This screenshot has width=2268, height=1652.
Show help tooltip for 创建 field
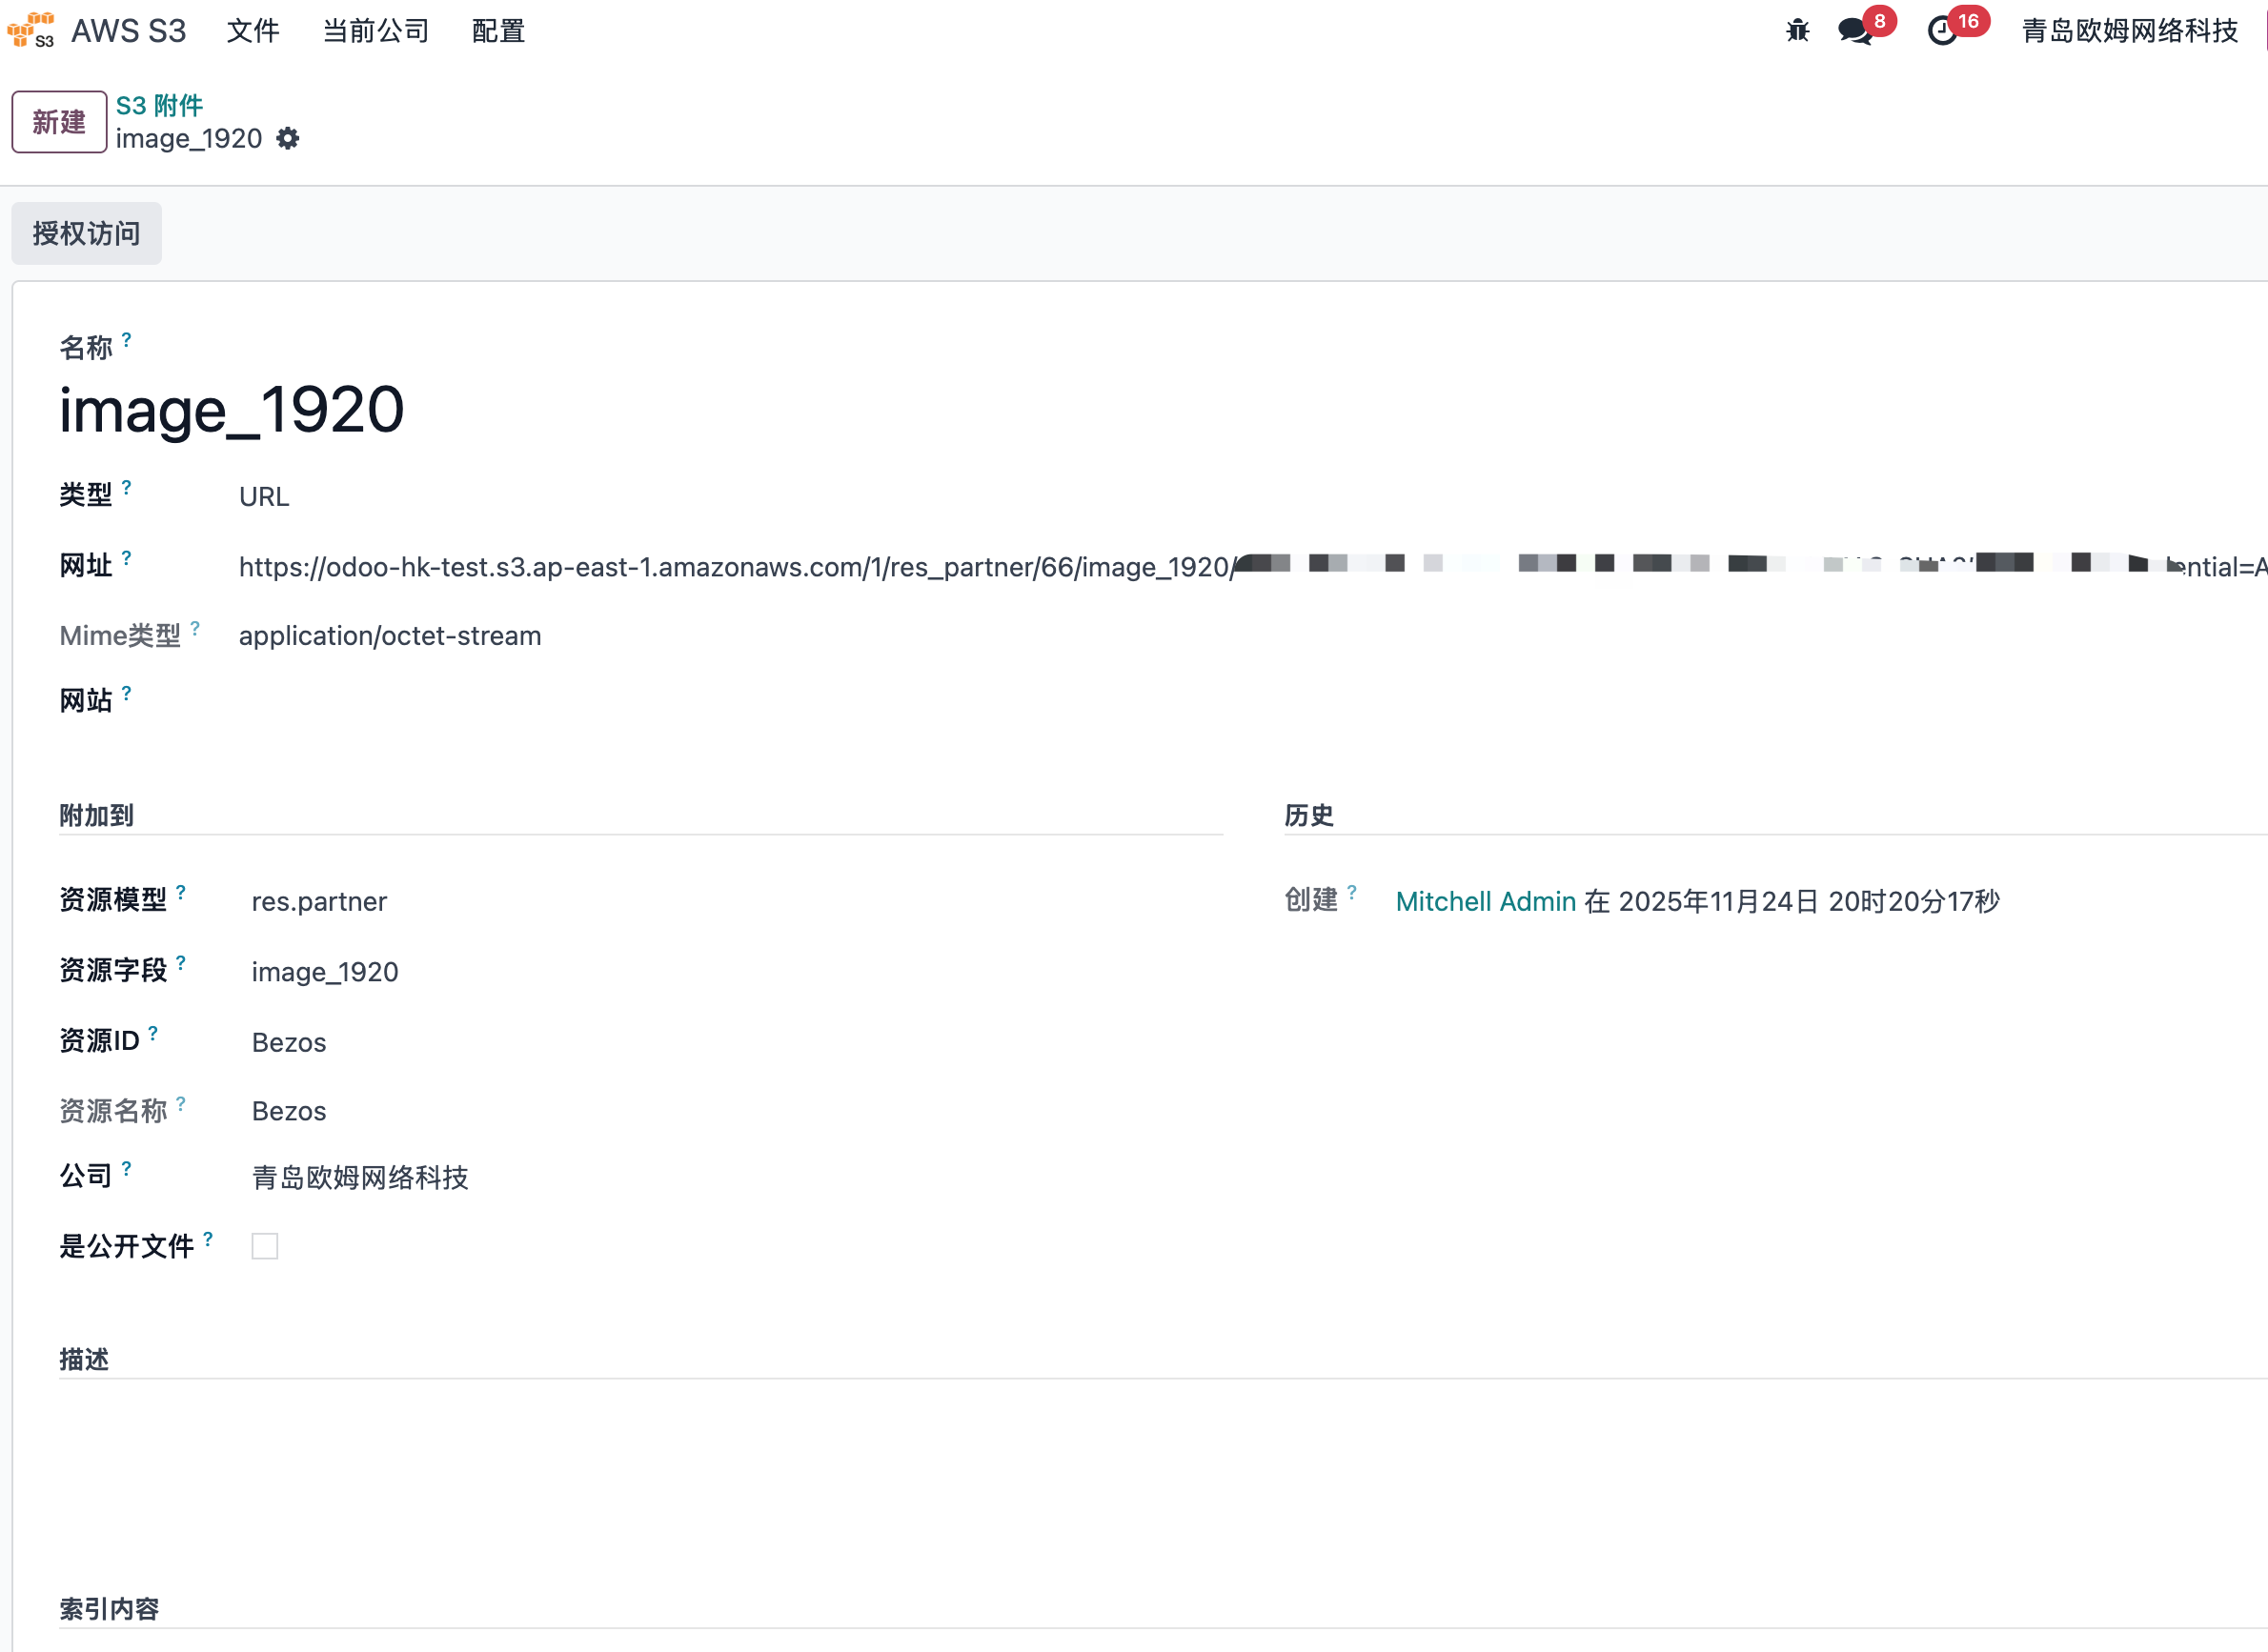1352,892
